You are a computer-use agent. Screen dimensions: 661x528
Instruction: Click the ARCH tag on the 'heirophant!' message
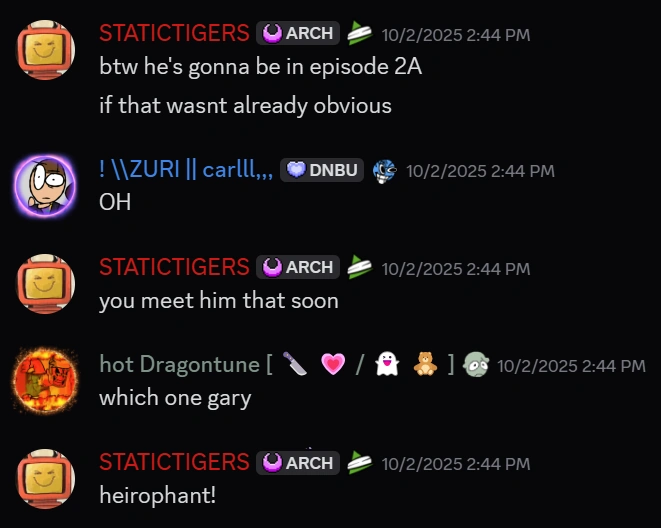(298, 463)
